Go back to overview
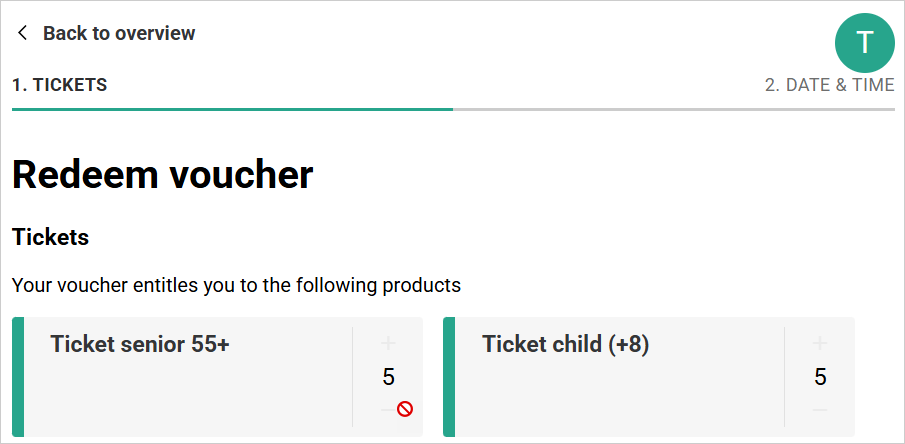This screenshot has height=444, width=905. [x=118, y=33]
